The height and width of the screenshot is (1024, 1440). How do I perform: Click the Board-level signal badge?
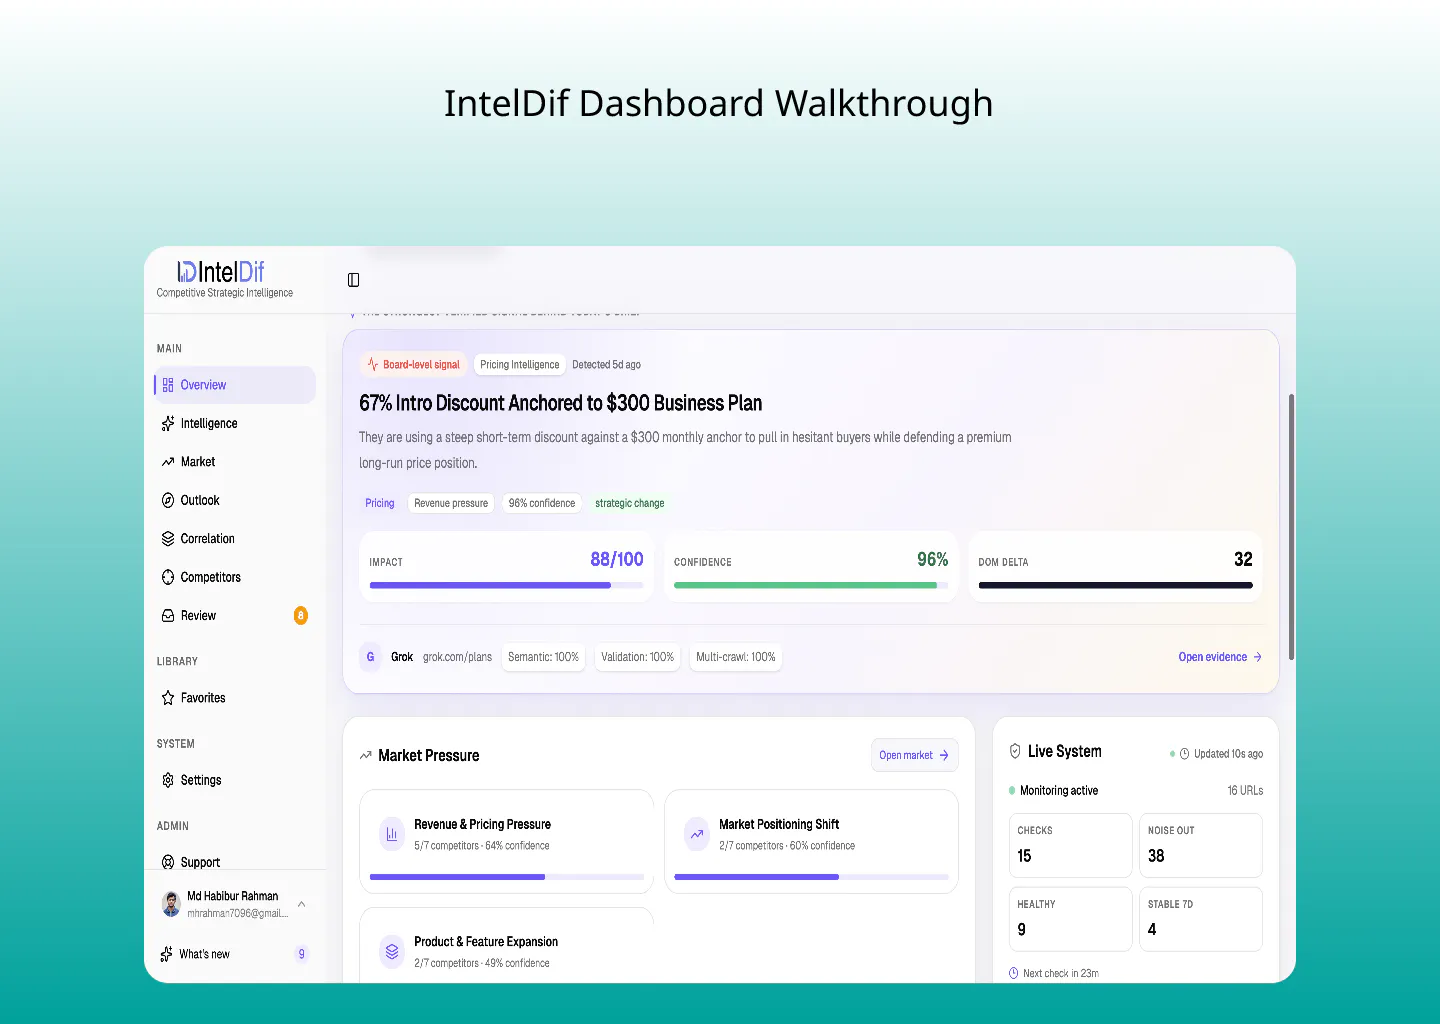point(413,365)
